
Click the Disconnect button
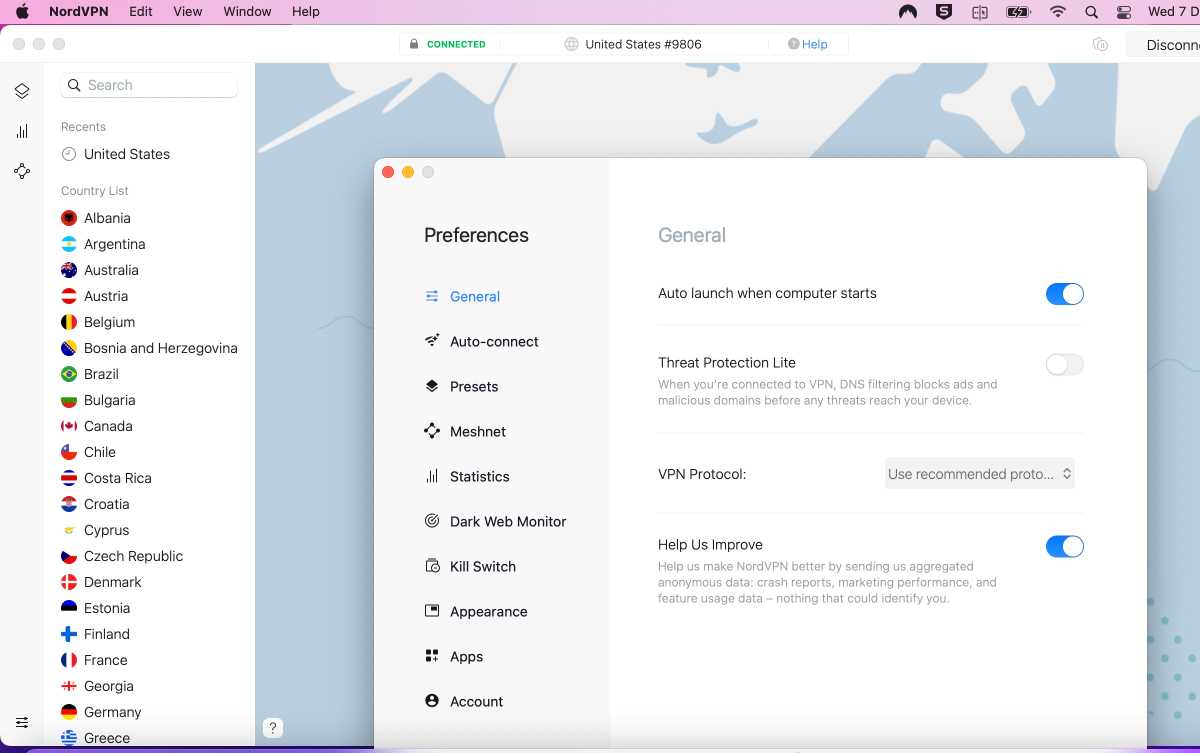click(x=1164, y=44)
